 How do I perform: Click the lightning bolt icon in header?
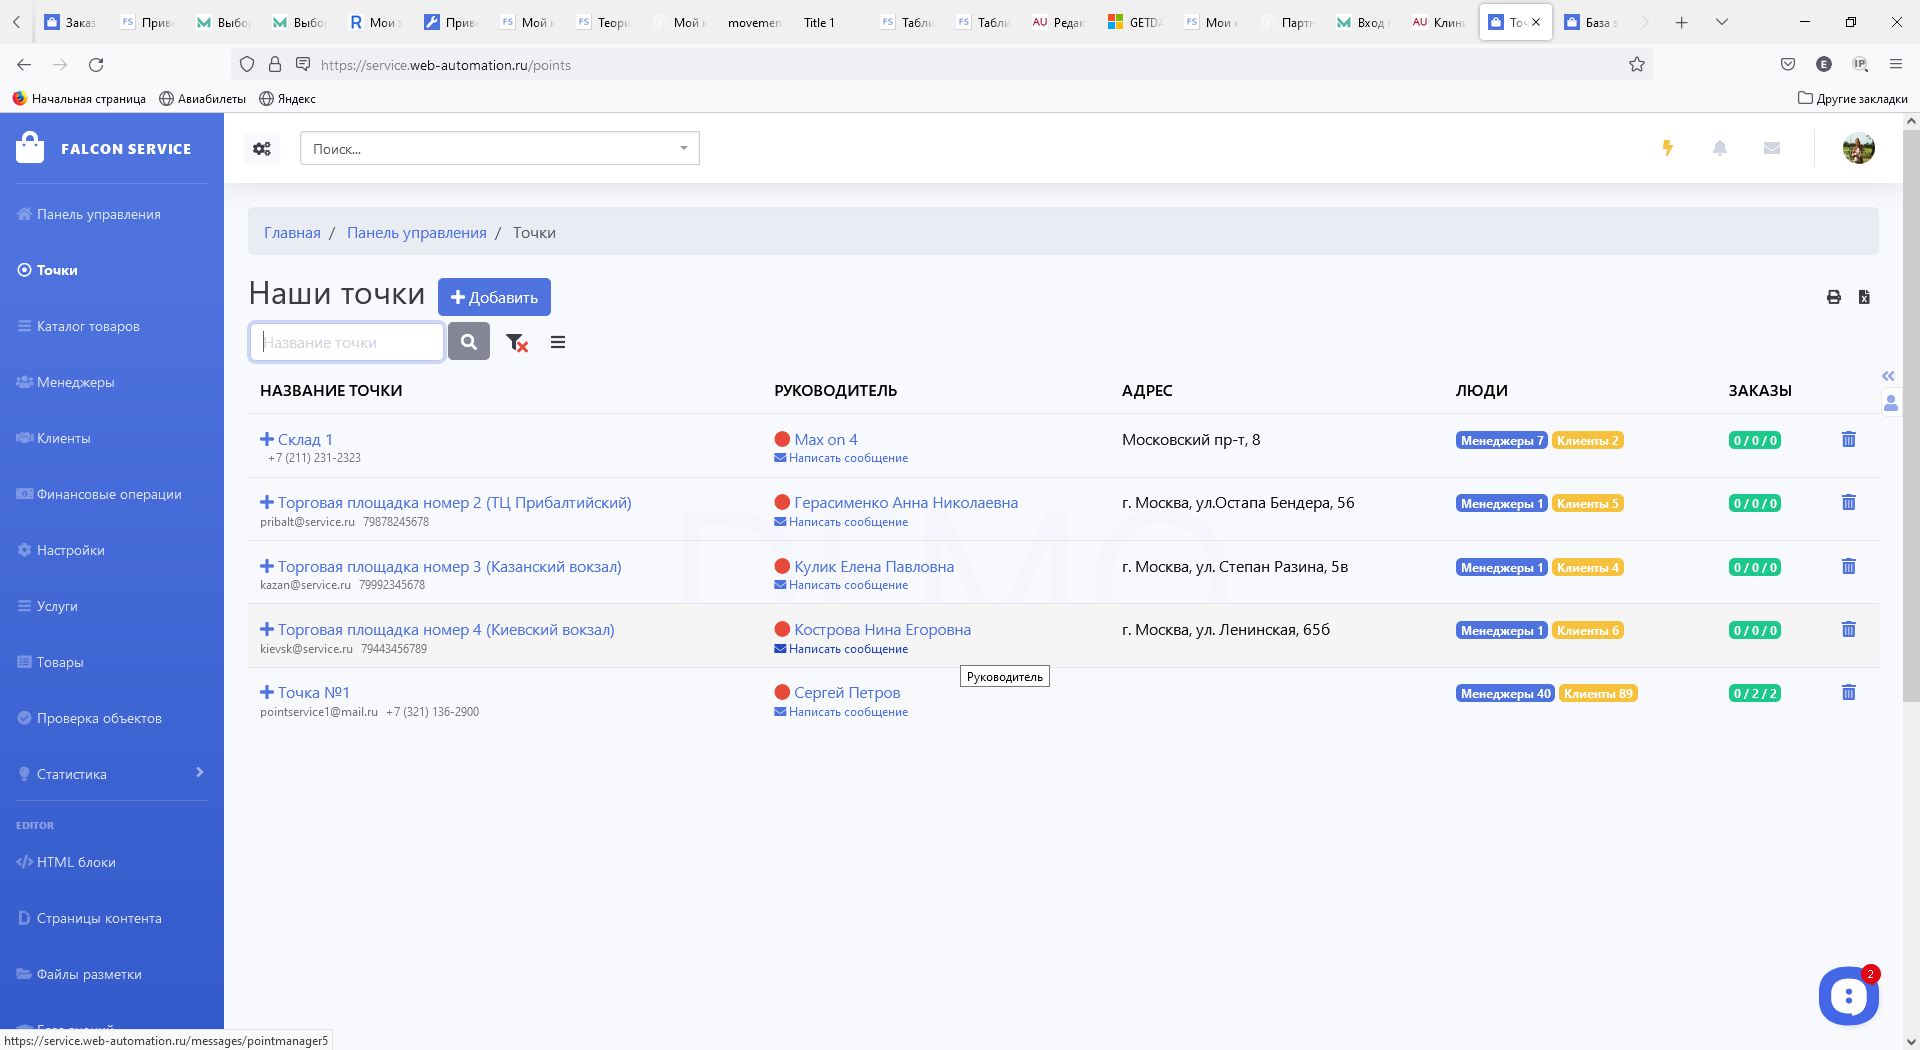[1667, 148]
